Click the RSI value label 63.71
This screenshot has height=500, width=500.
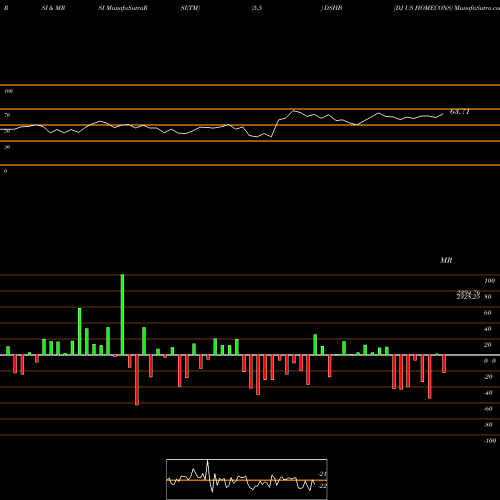click(460, 112)
